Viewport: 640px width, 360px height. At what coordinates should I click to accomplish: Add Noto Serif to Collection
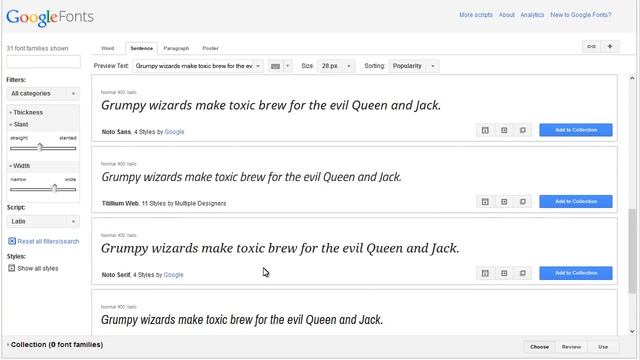pyautogui.click(x=576, y=273)
